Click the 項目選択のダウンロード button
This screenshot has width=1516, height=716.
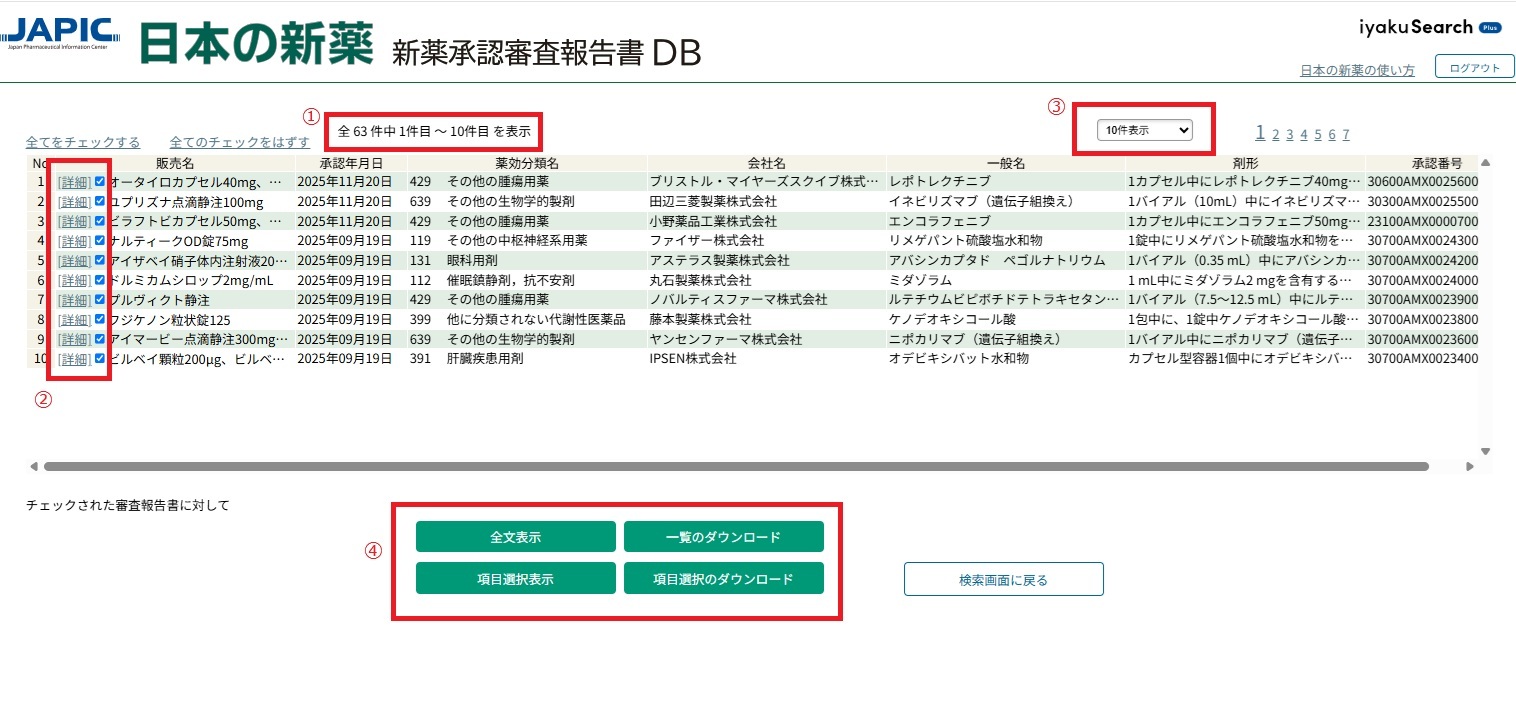click(x=724, y=579)
